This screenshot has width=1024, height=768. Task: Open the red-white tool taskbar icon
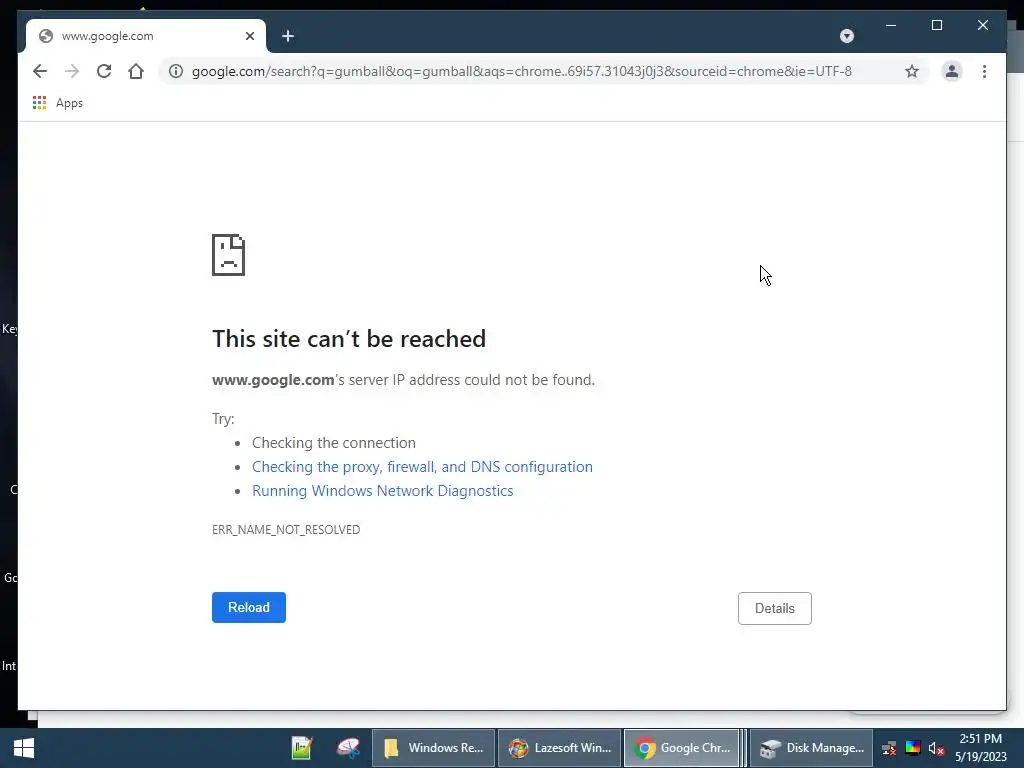pyautogui.click(x=348, y=748)
